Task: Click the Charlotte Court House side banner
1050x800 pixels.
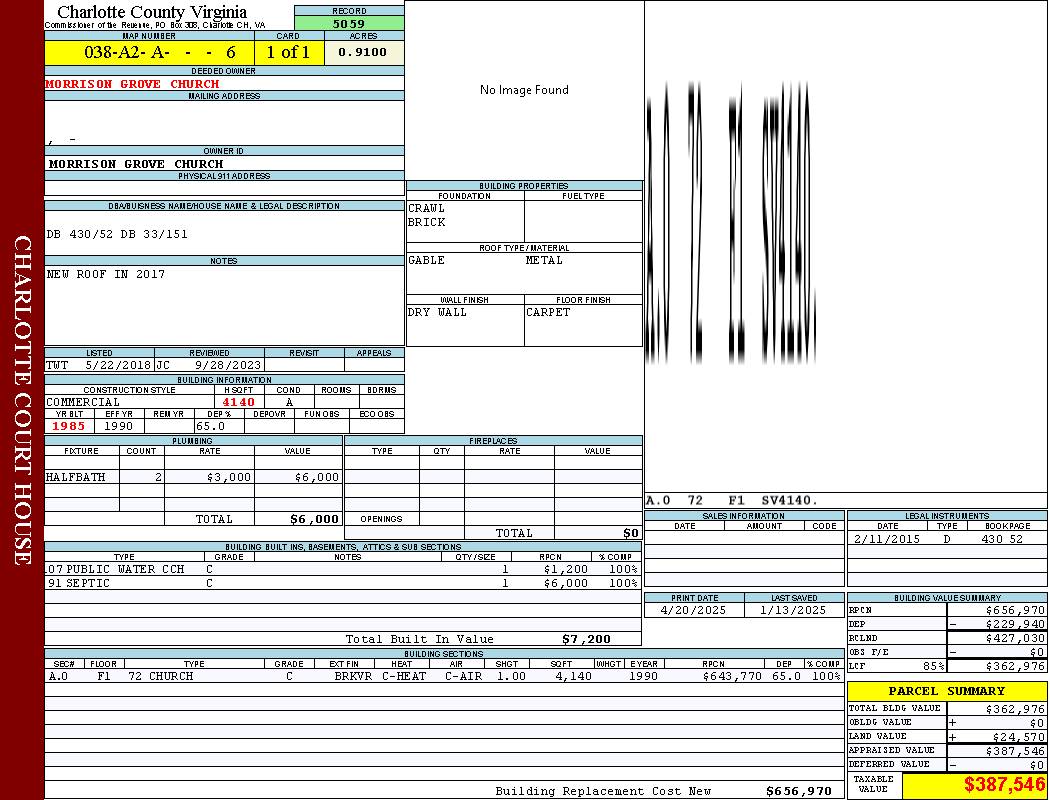Action: [x=22, y=400]
